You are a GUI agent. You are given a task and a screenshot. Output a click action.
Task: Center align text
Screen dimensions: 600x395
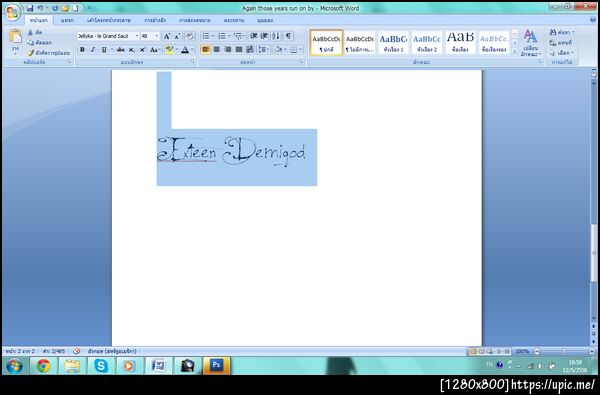coord(217,50)
